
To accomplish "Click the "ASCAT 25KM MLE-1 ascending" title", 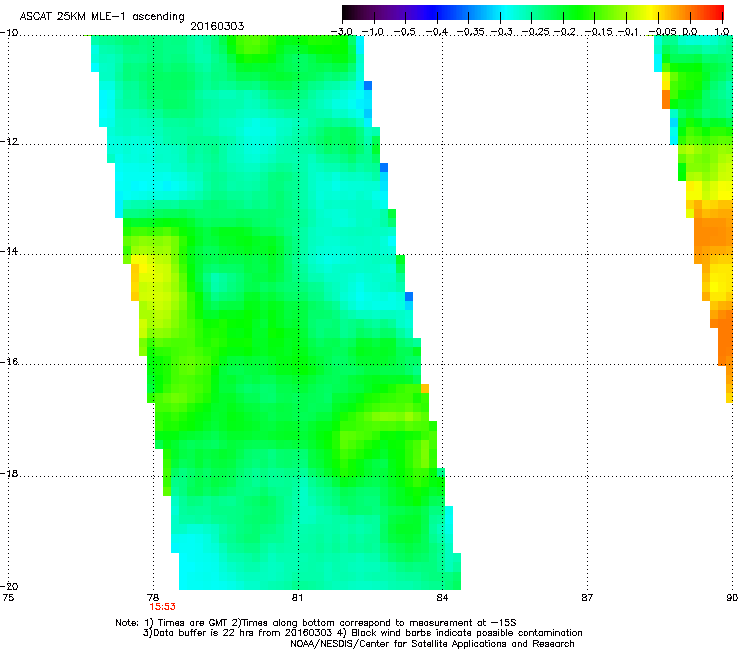I will pos(102,17).
